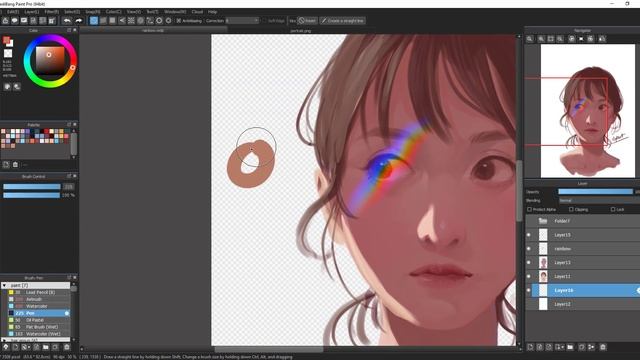Click the layer Opacity slider
Screen dimensions: 640x360
point(596,191)
